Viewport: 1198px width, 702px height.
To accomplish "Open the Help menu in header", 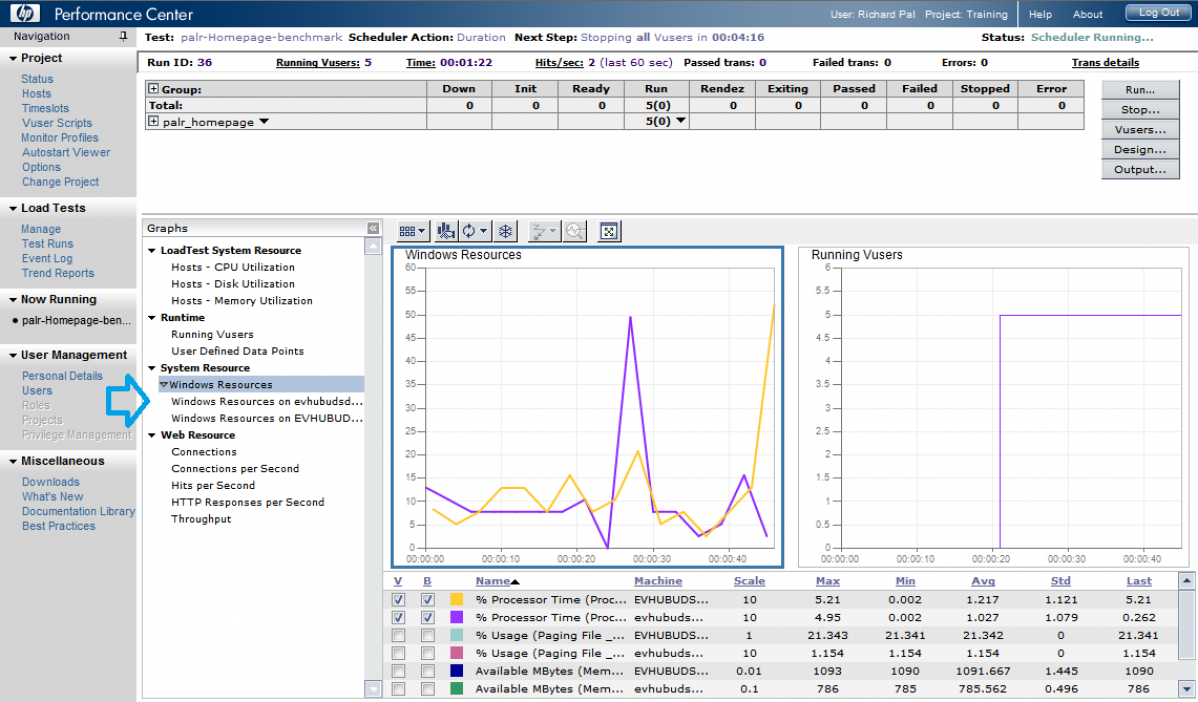I will (x=1040, y=14).
